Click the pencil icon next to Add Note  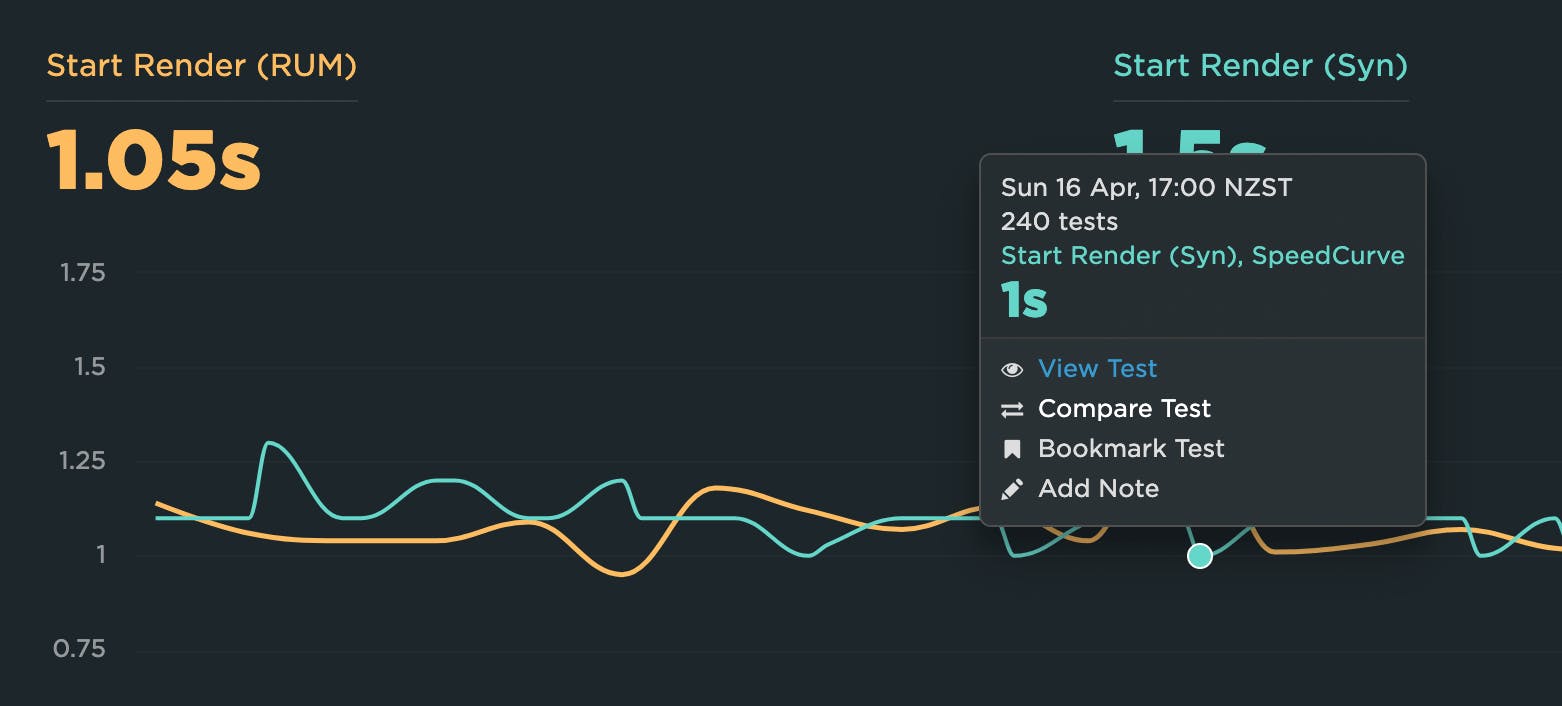click(1012, 489)
